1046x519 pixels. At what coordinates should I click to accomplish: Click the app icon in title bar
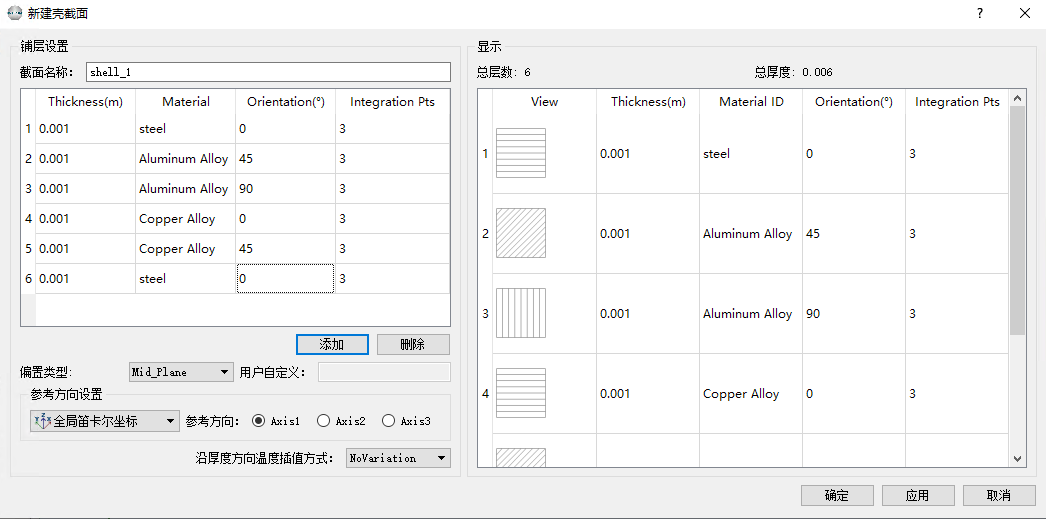tap(14, 13)
